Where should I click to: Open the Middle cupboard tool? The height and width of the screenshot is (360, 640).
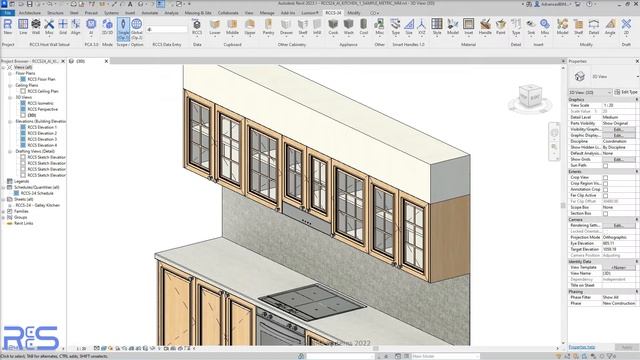[232, 27]
